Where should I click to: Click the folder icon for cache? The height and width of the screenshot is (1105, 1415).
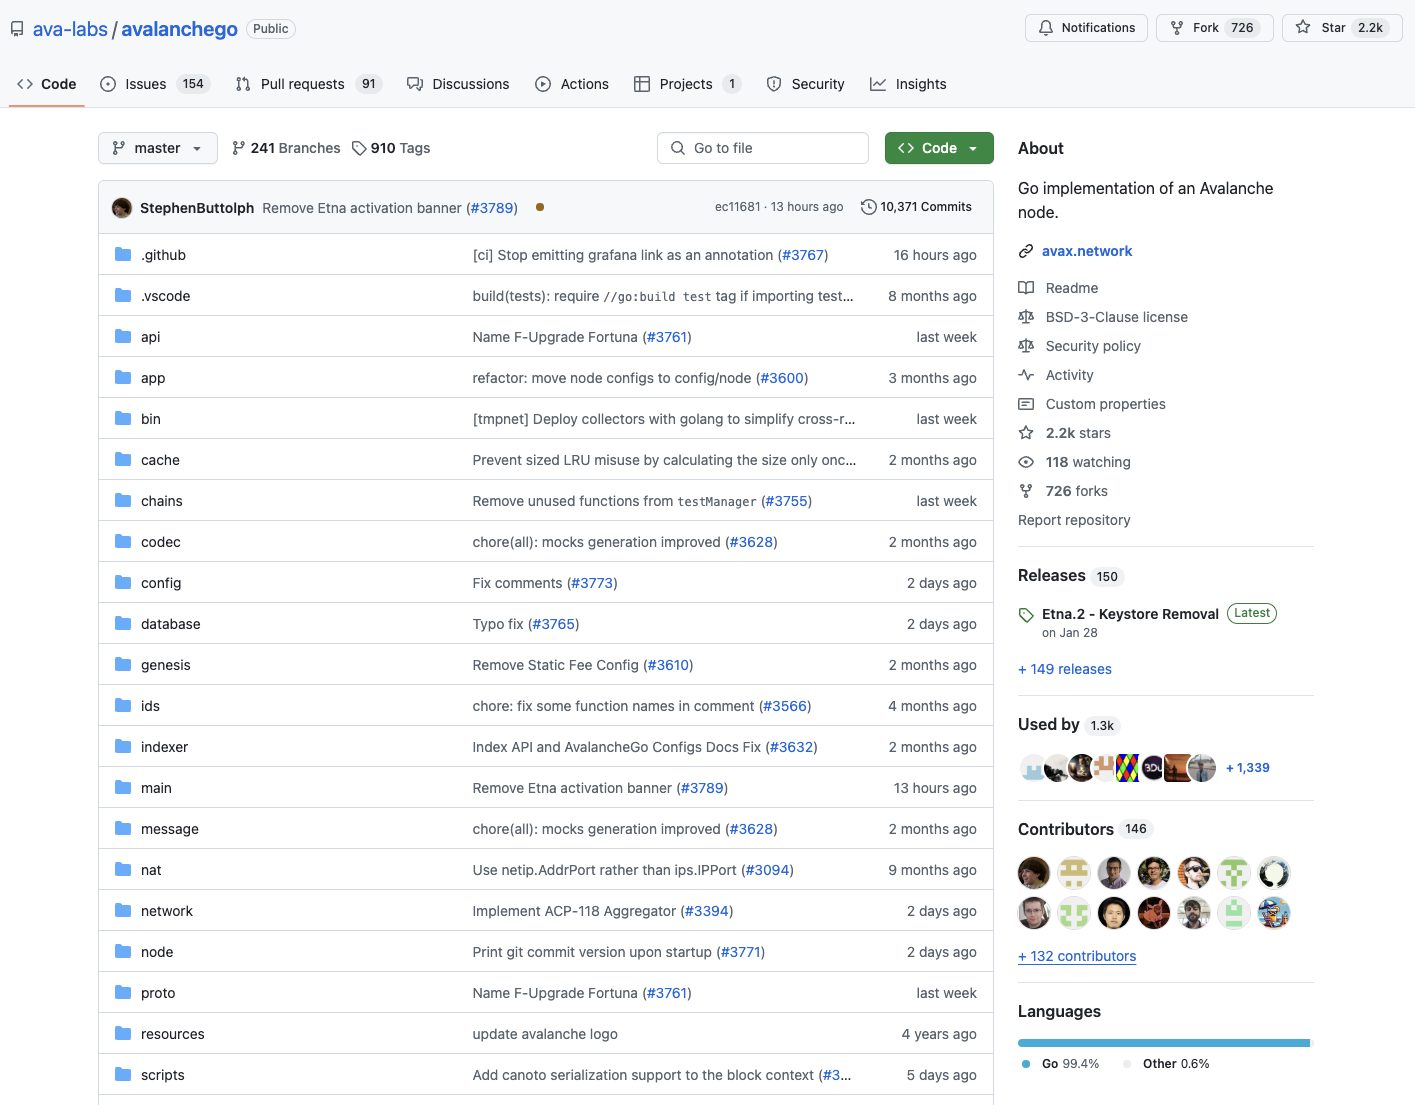coord(123,459)
